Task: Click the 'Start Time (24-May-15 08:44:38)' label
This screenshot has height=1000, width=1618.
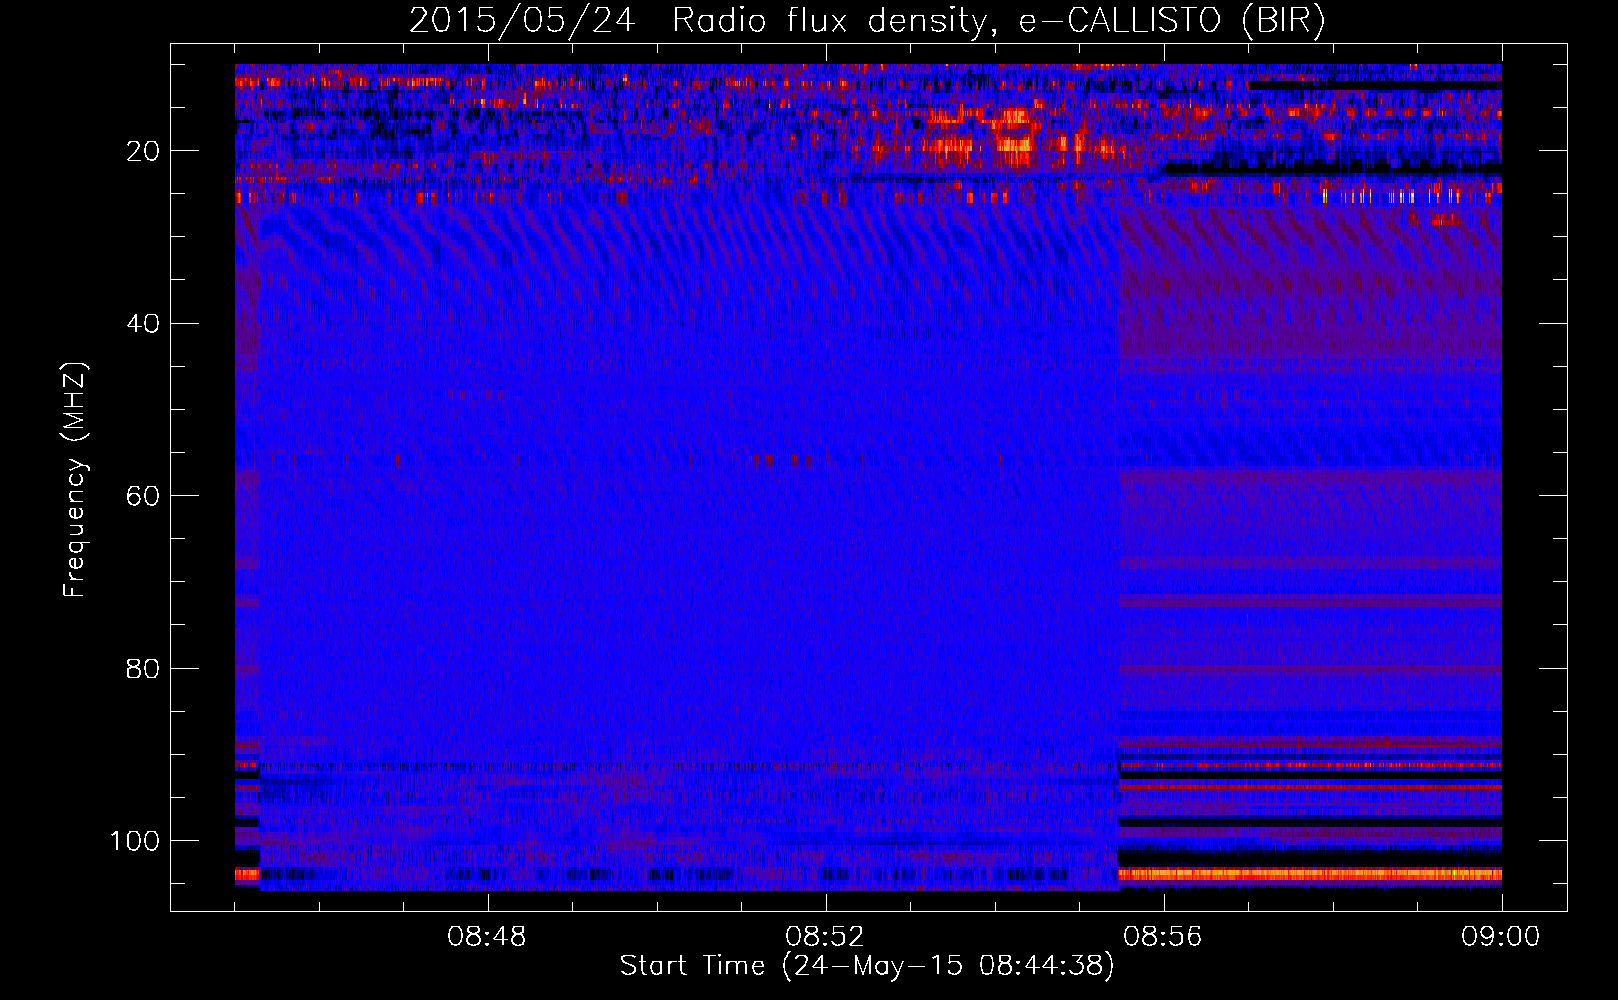Action: coord(867,966)
